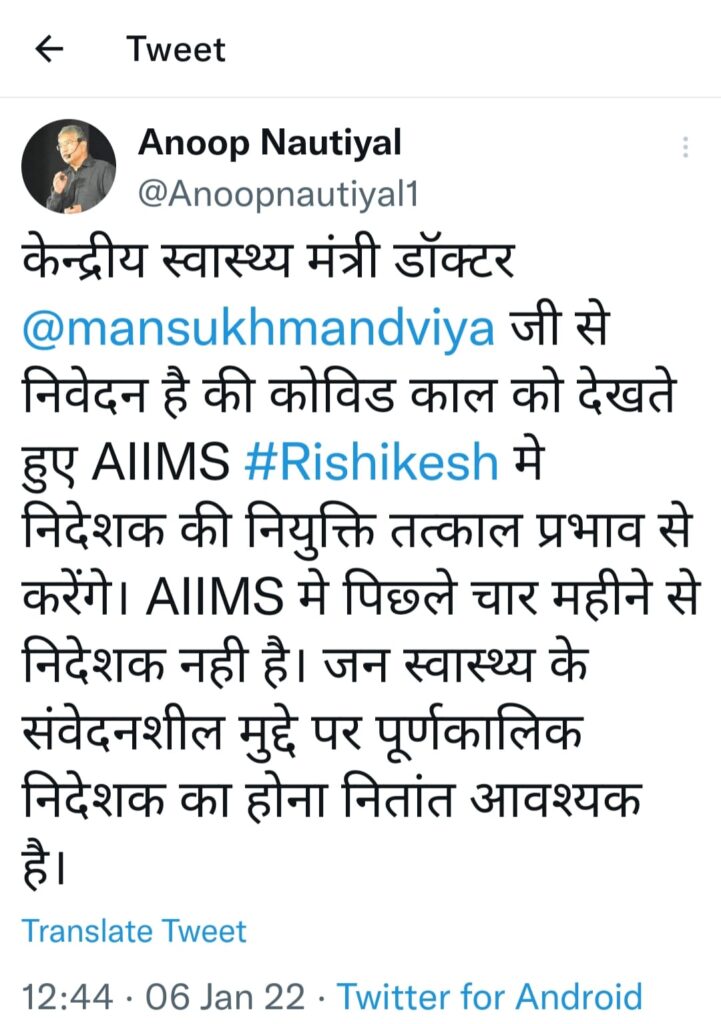Tap the Anoop Nautiyal display name
The width and height of the screenshot is (721, 1024).
tap(270, 142)
